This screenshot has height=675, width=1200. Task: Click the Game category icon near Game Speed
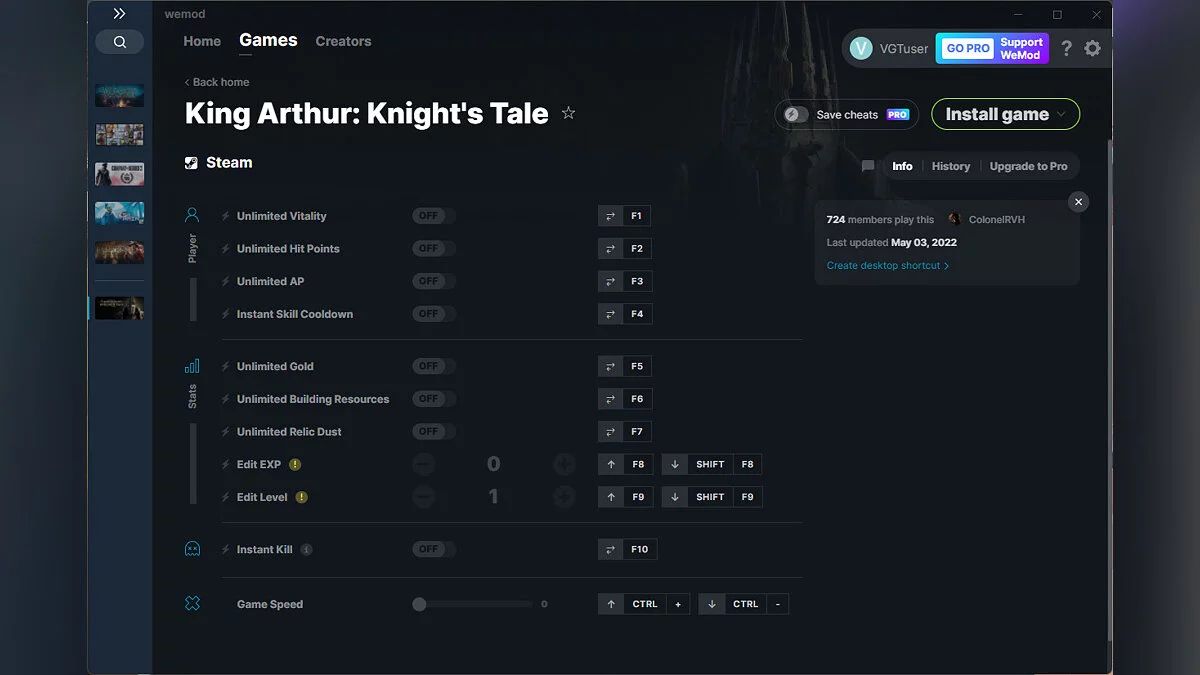tap(192, 603)
